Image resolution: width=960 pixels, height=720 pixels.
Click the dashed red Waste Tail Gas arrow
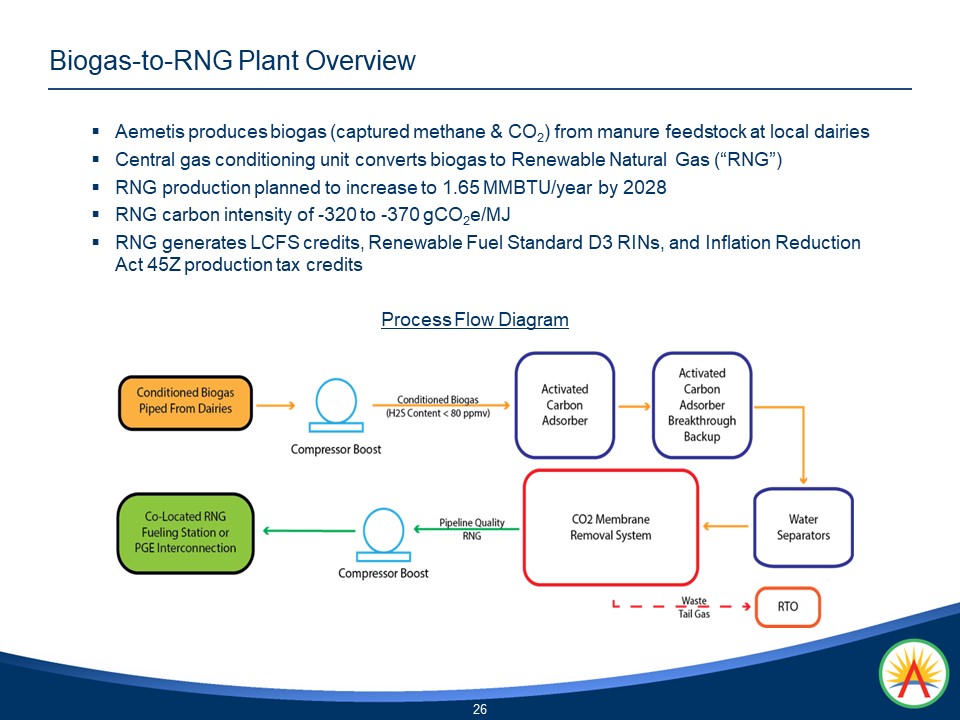tap(680, 606)
